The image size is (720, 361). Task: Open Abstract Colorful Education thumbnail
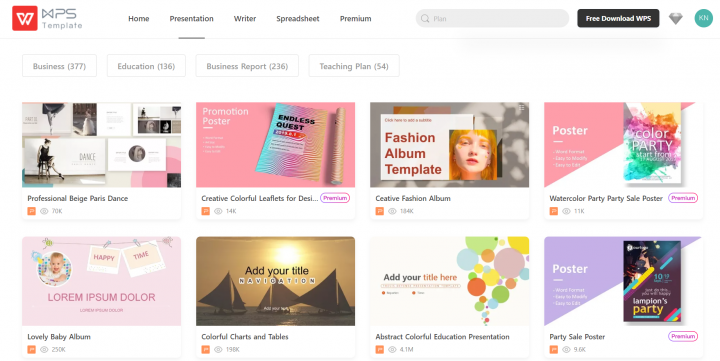[x=450, y=281]
